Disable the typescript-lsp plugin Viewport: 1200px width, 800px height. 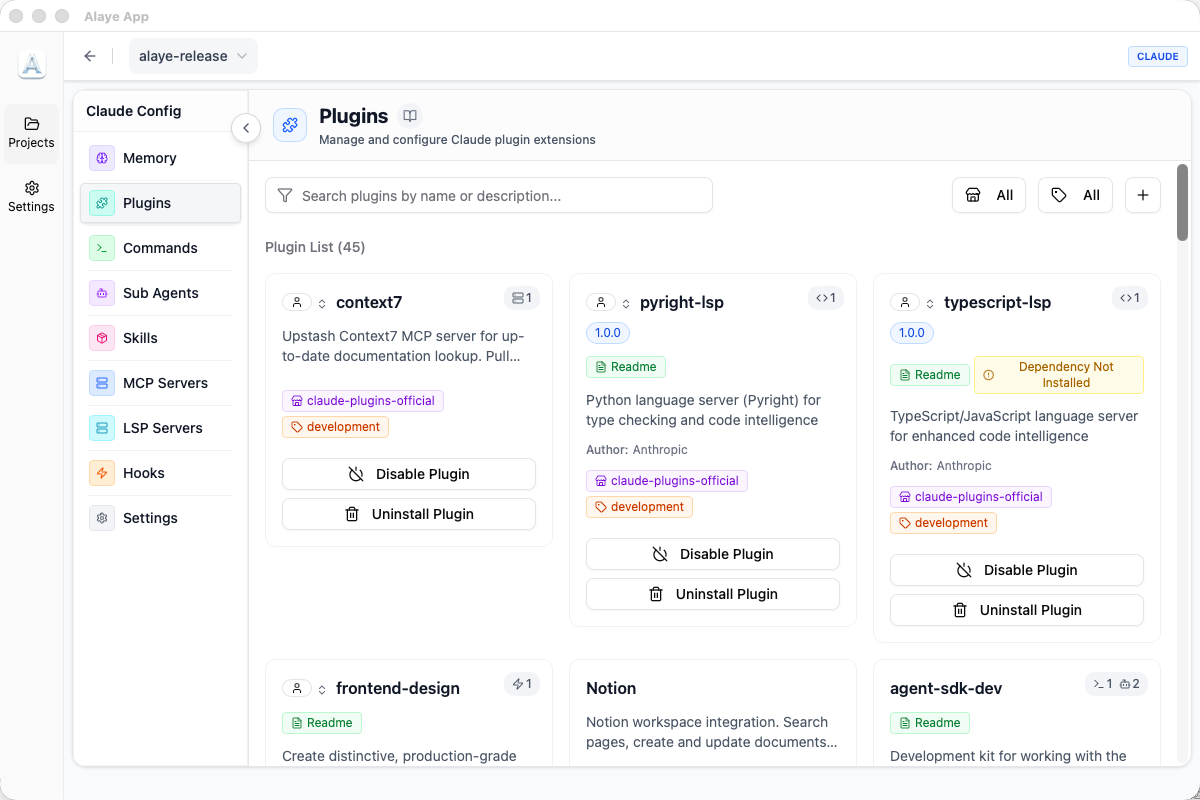1016,569
